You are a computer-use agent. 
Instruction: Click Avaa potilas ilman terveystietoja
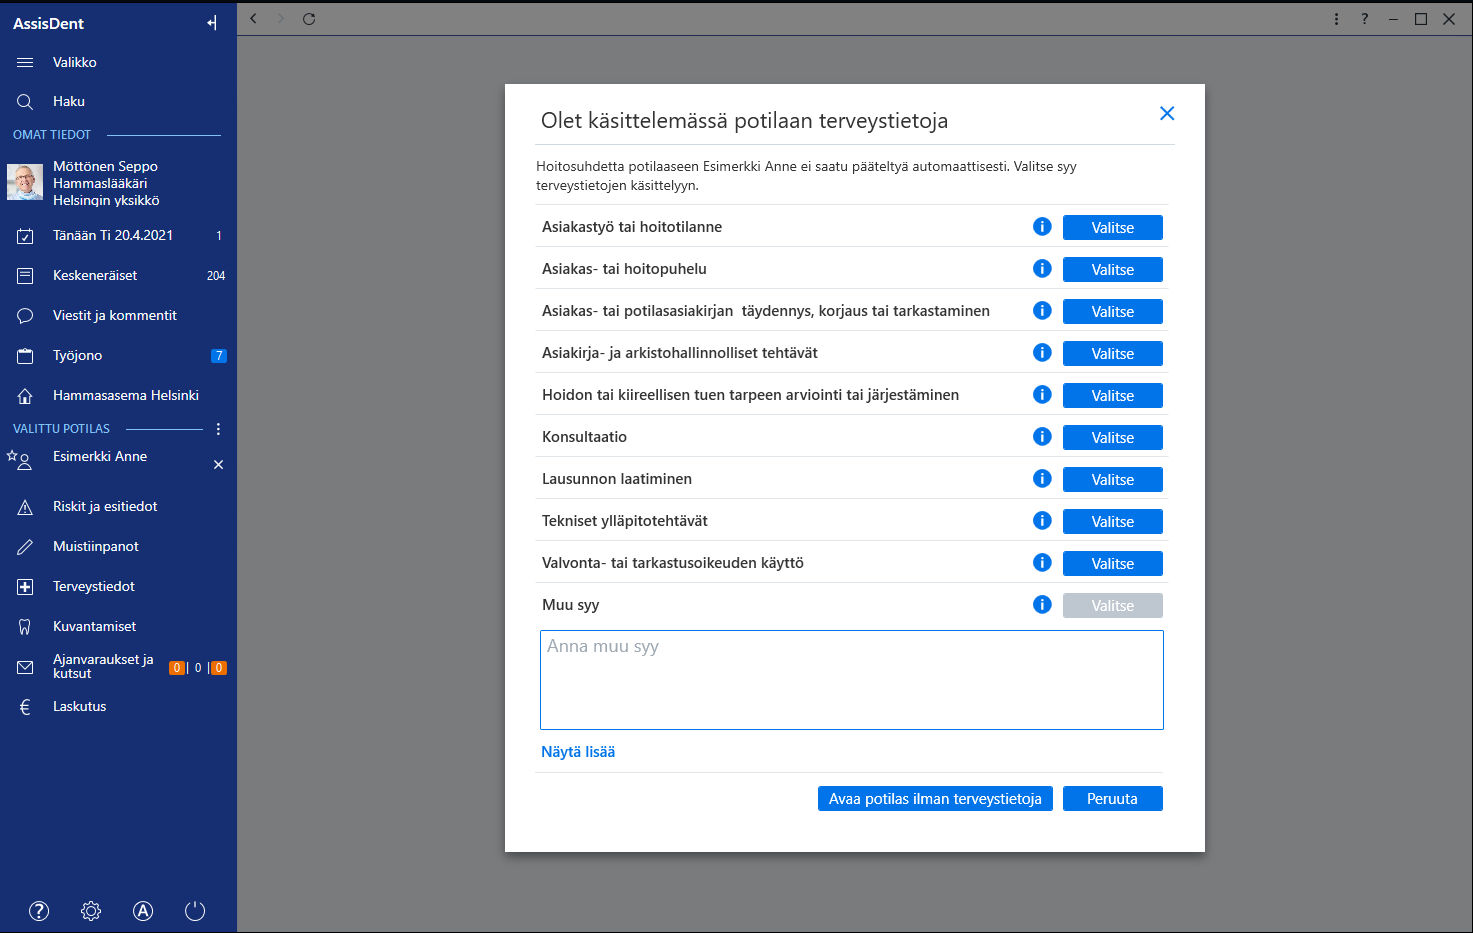tap(935, 799)
